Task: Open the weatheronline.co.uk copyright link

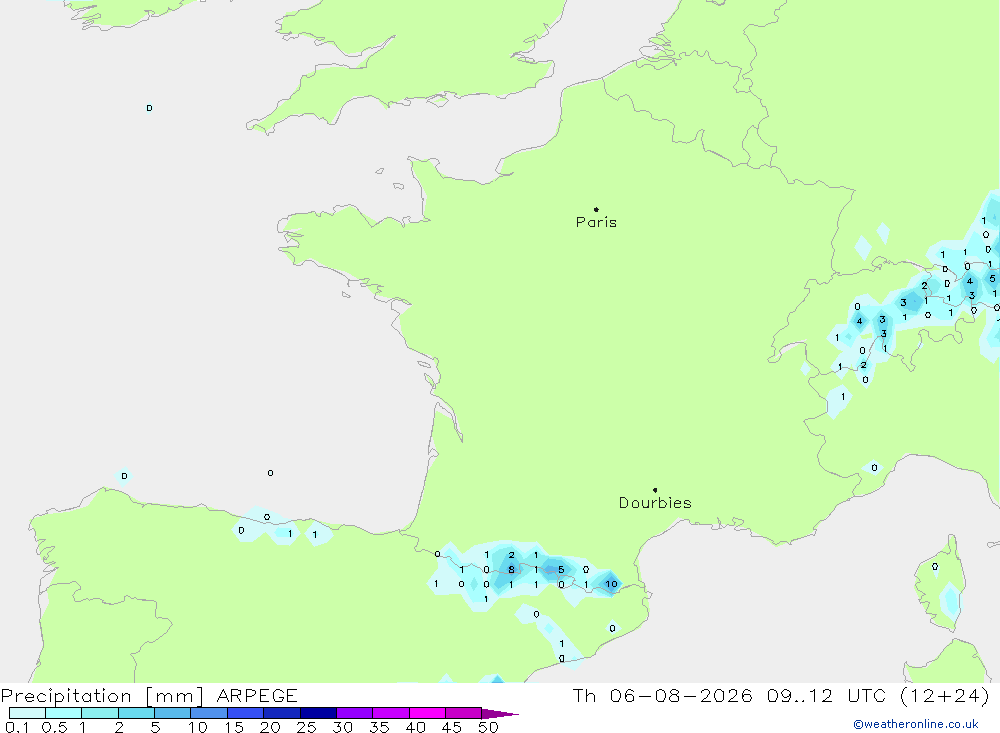Action: point(916,724)
